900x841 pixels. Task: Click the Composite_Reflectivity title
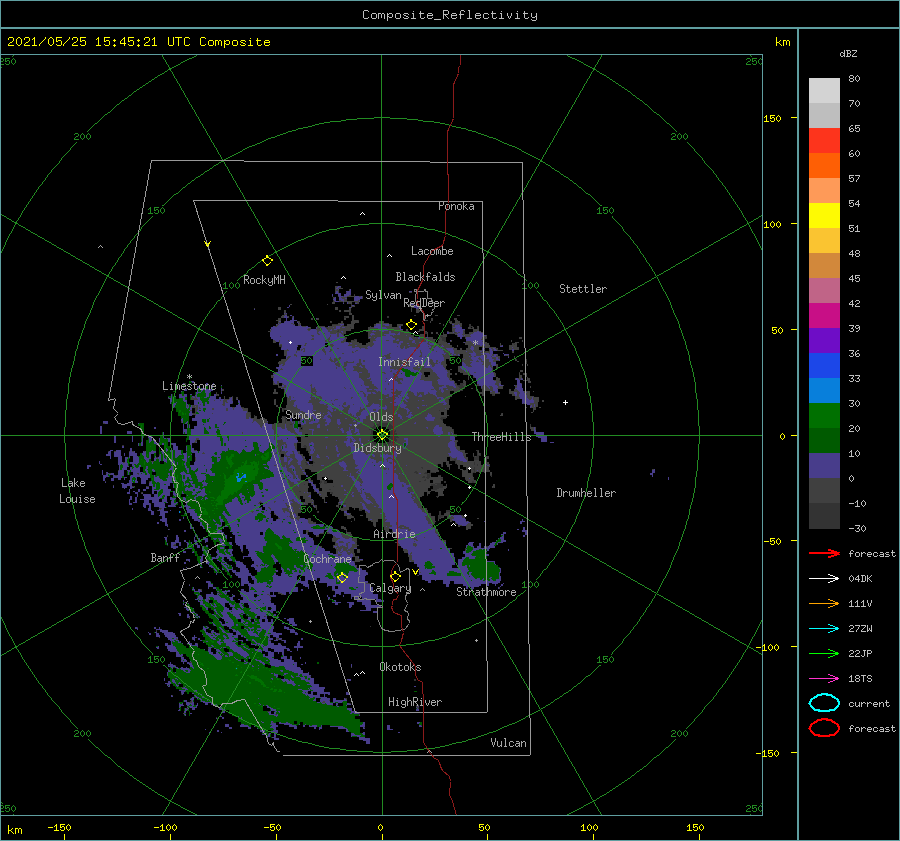(450, 15)
